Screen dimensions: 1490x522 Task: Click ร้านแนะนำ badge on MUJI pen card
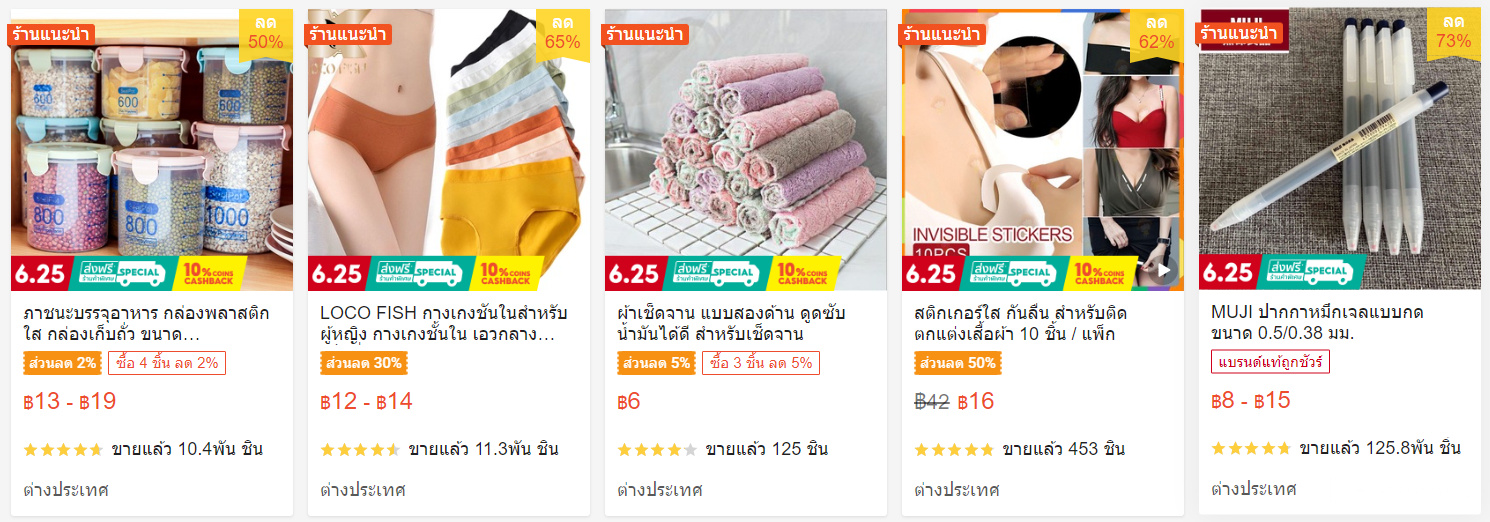[x=1239, y=34]
